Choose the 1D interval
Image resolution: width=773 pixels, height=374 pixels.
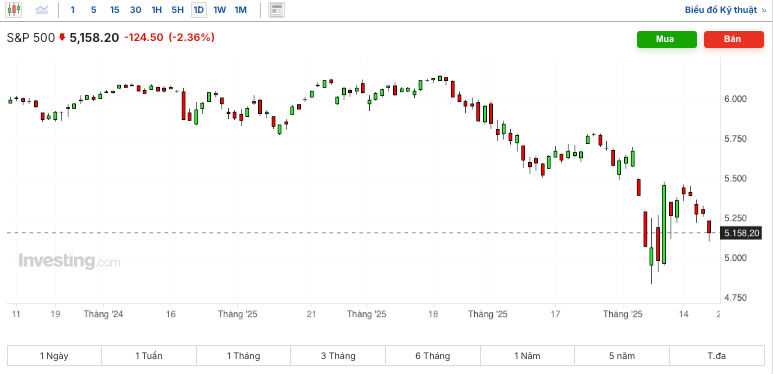pyautogui.click(x=199, y=10)
